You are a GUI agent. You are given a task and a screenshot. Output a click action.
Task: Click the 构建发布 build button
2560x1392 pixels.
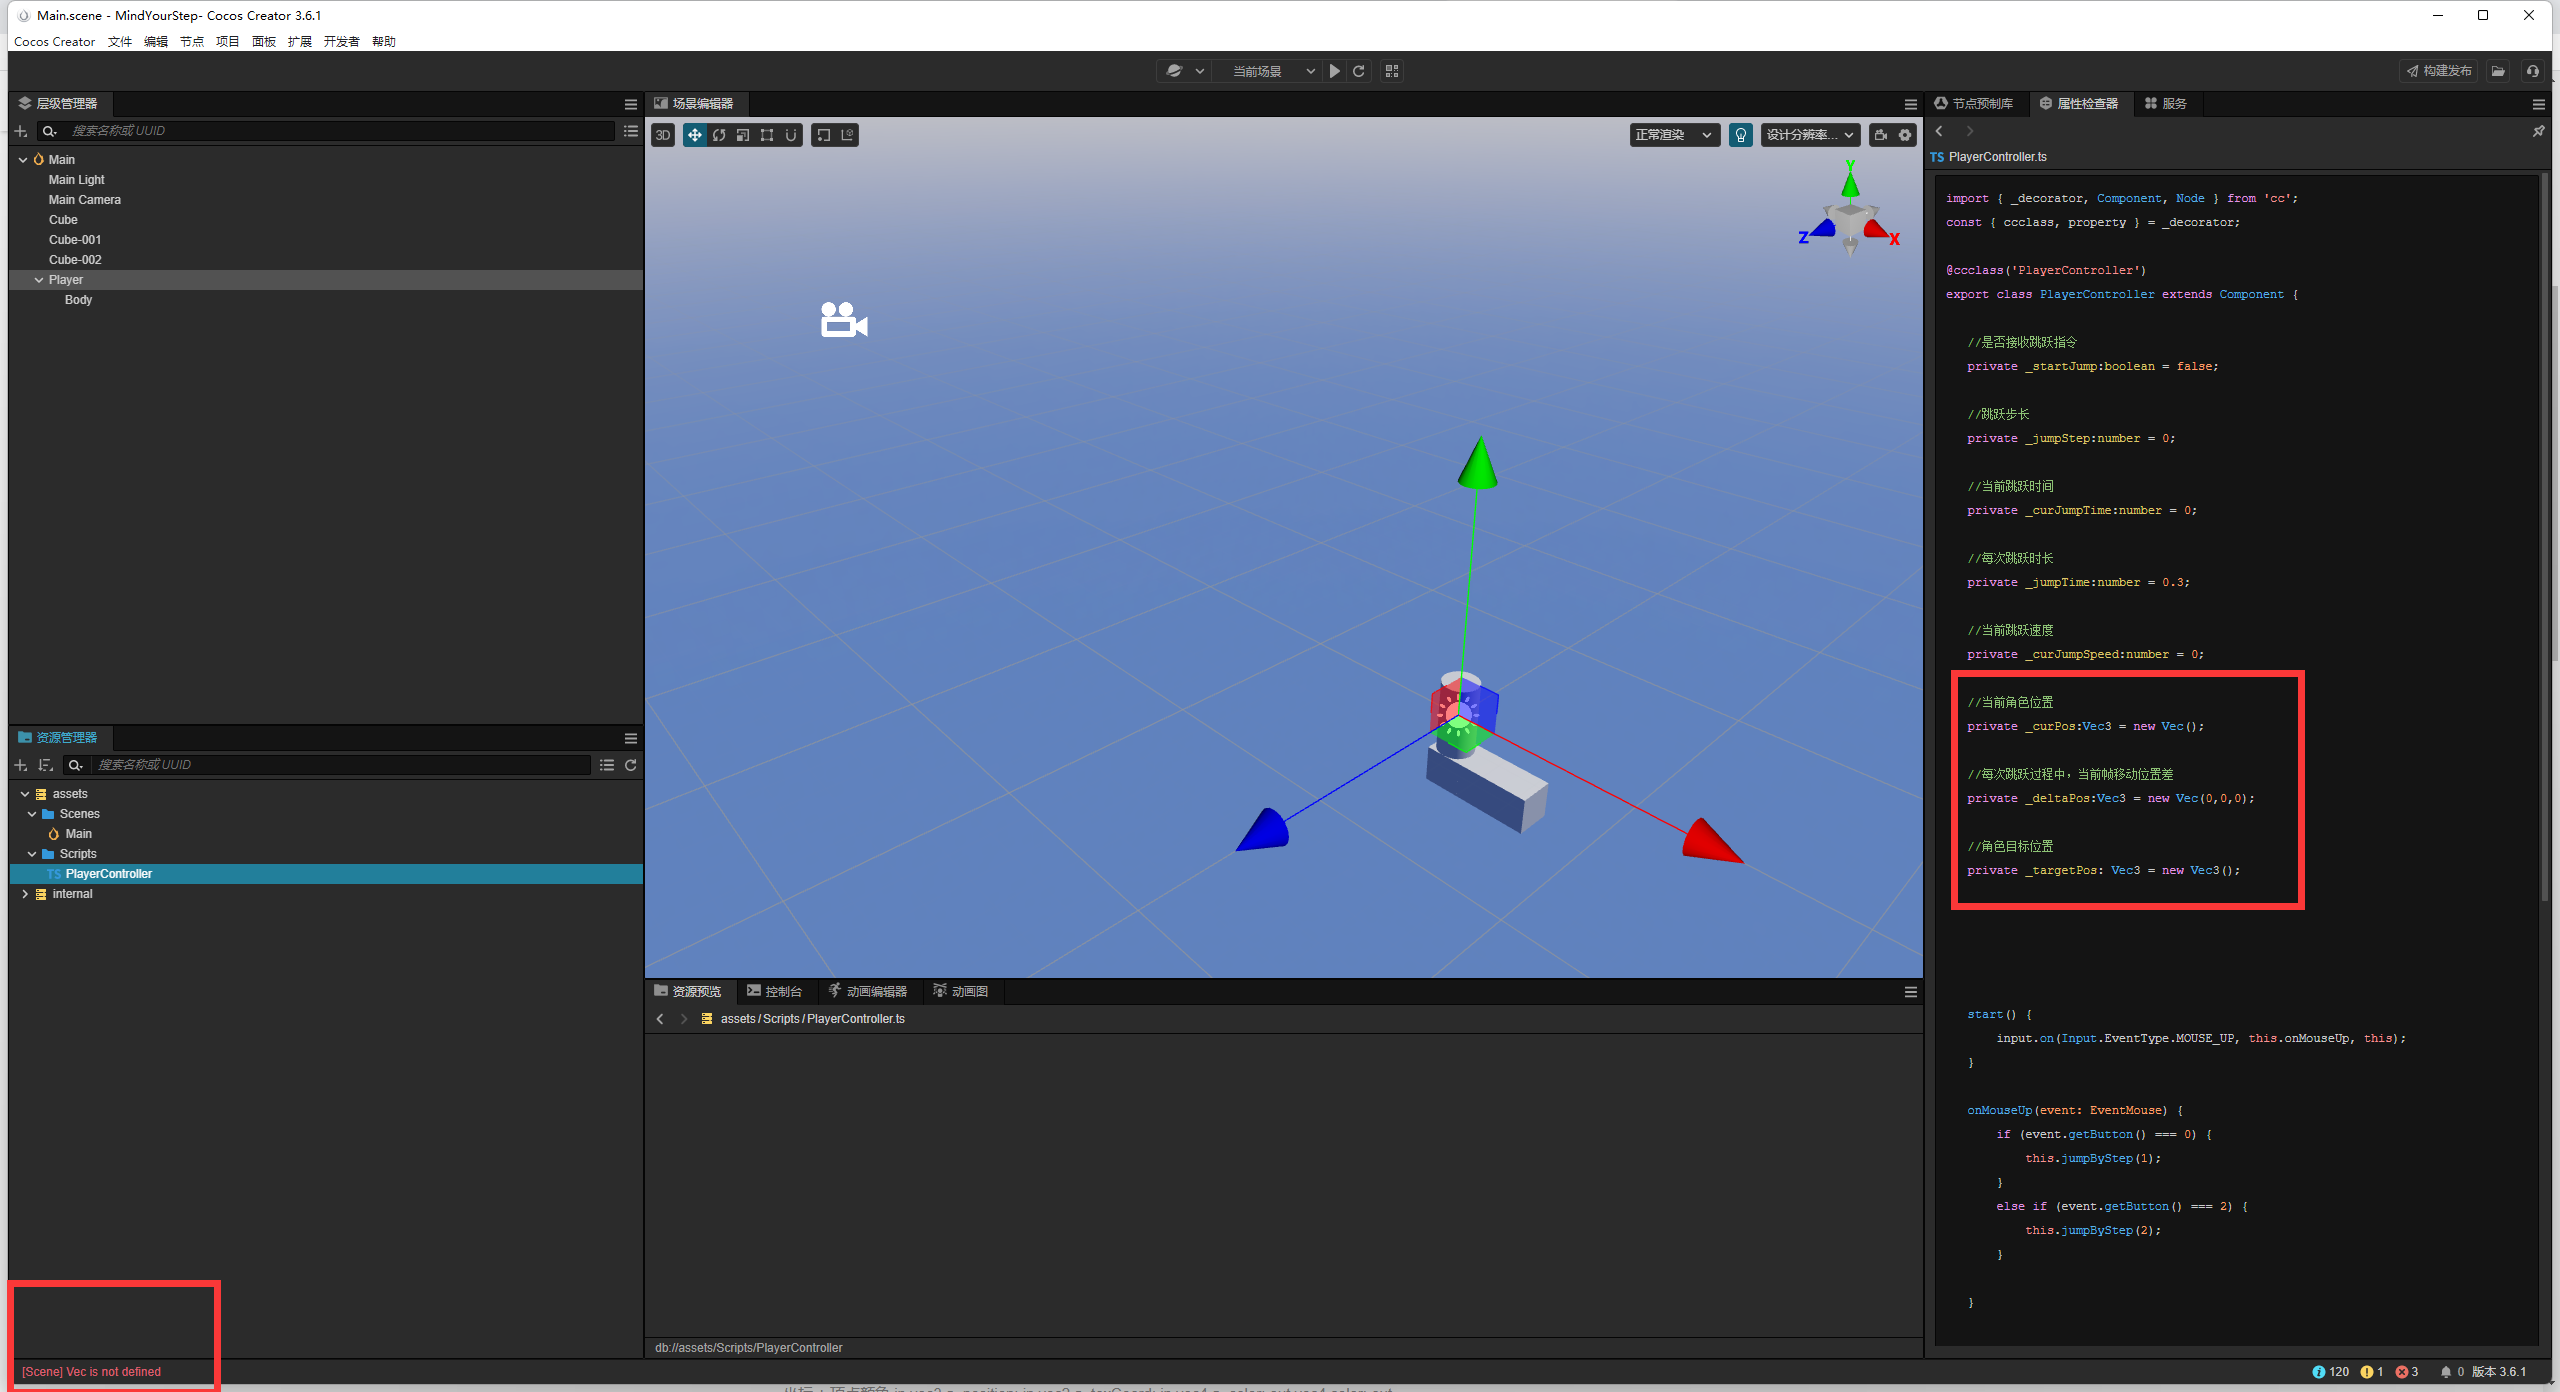(x=2439, y=71)
